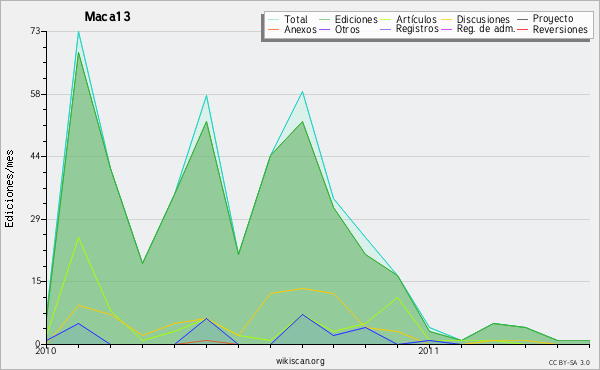Click the orange Anexos legend line swatch
Image resolution: width=600 pixels, height=370 pixels.
point(273,29)
